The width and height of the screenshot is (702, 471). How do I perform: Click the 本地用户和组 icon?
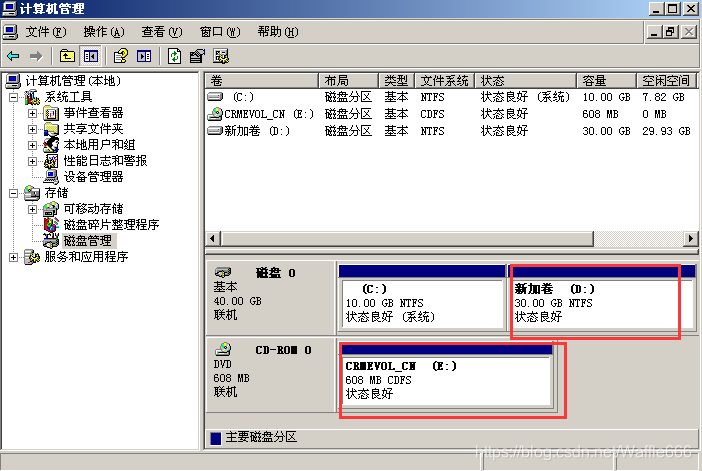click(51, 145)
